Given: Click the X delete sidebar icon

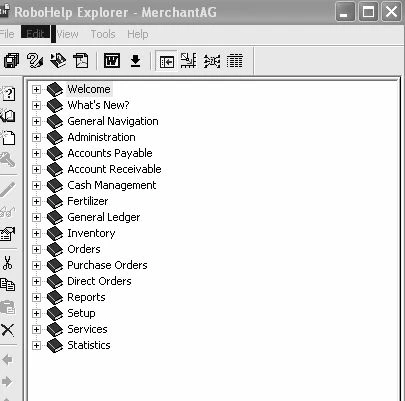Looking at the screenshot, I should click(8, 330).
